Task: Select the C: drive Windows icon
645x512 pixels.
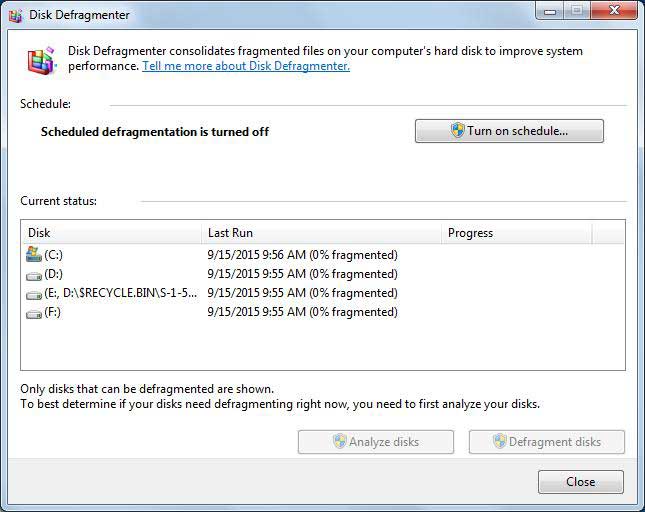Action: [x=34, y=255]
